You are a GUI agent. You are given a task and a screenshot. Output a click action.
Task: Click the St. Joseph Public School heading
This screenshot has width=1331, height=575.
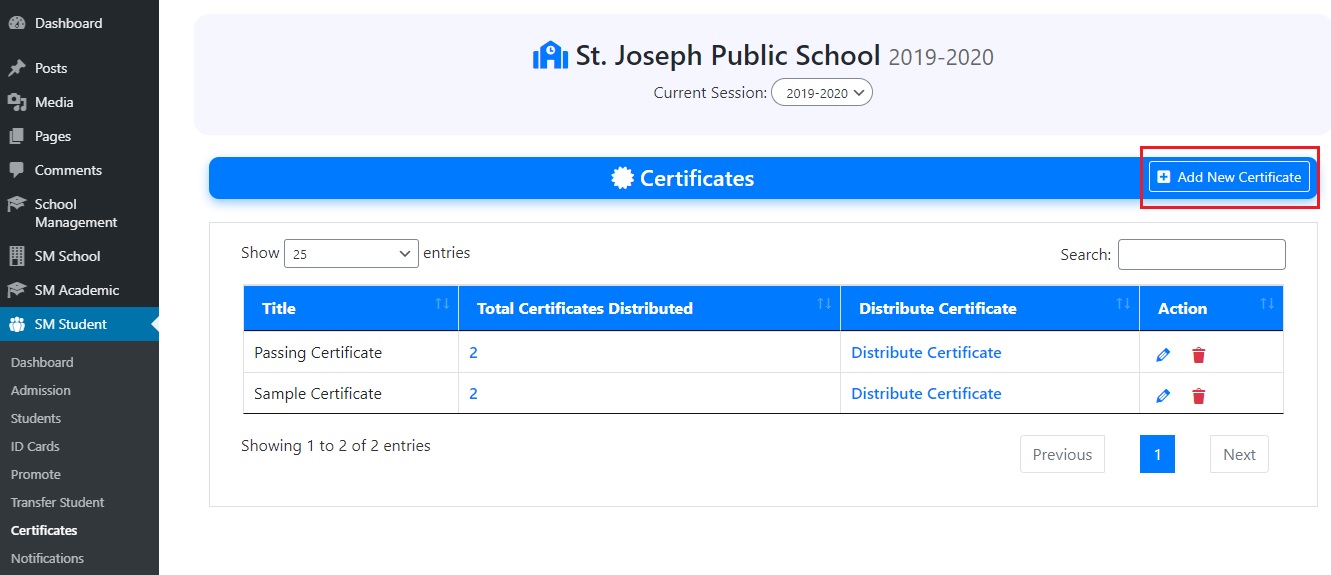coord(728,55)
